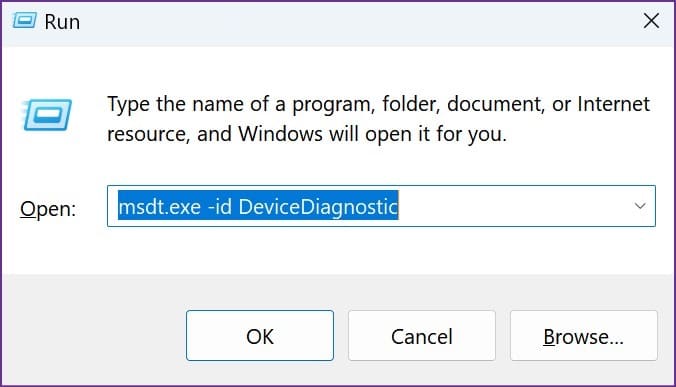
Task: Dismiss the dialog using Cancel
Action: point(422,335)
